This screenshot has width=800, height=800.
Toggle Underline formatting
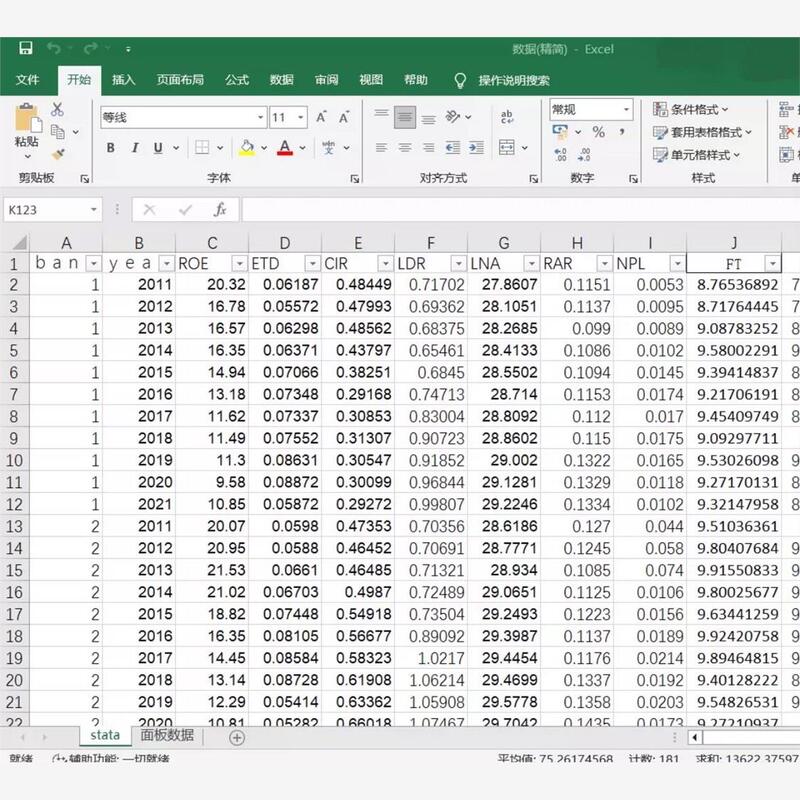pos(158,148)
